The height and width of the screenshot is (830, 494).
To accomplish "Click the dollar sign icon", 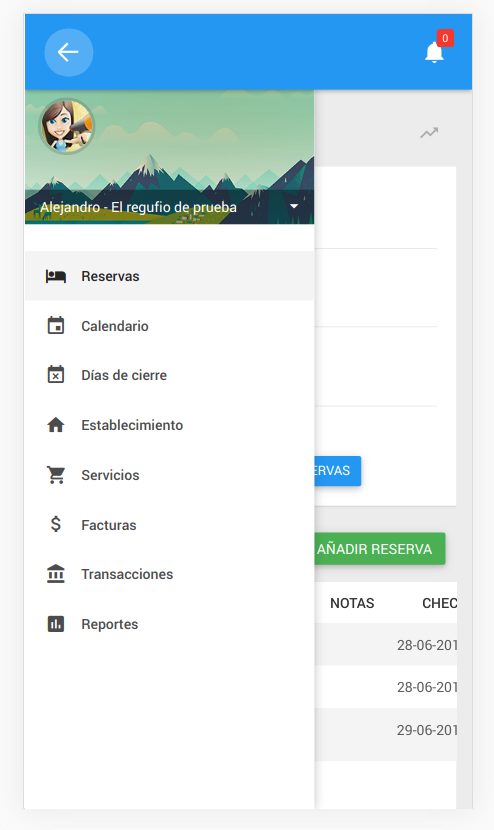I will coord(56,525).
